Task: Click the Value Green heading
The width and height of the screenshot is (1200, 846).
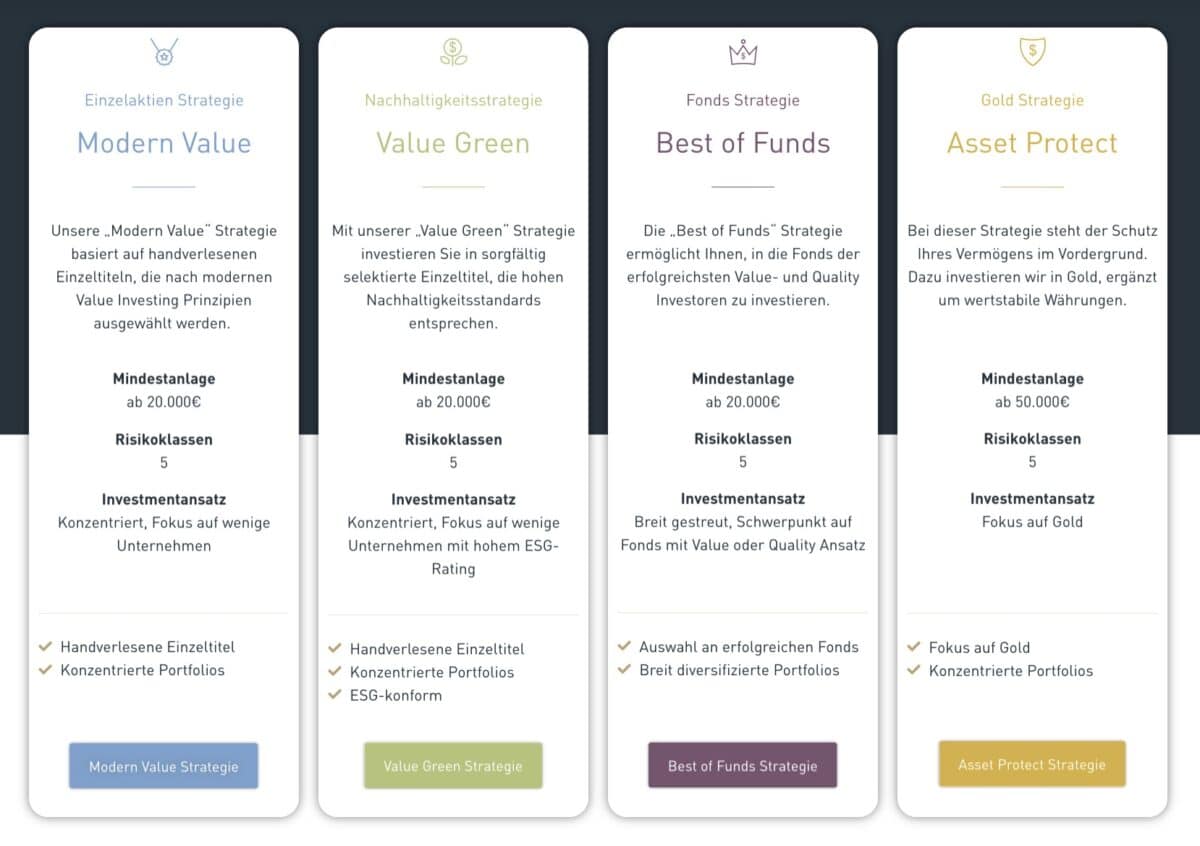Action: (x=453, y=144)
